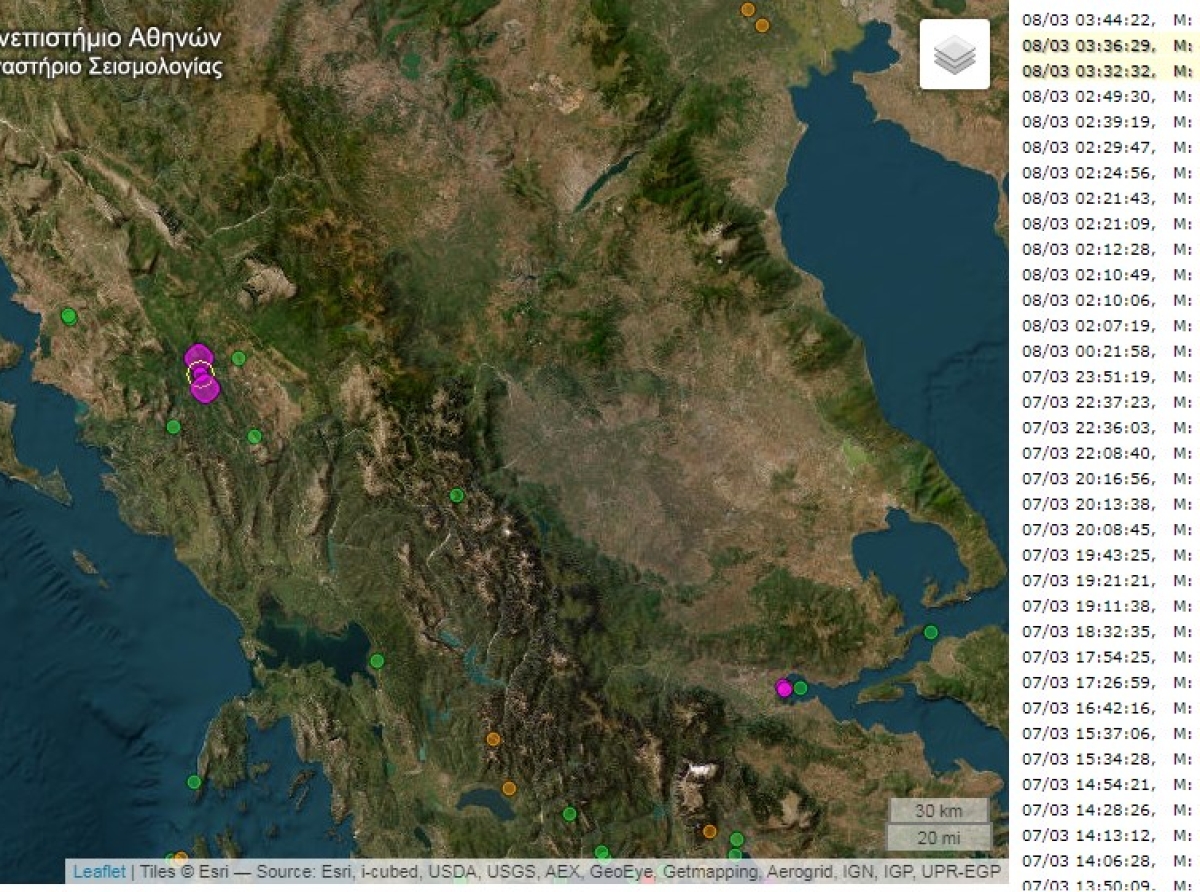
Task: Click green marker right of magenta cluster
Action: (x=238, y=358)
